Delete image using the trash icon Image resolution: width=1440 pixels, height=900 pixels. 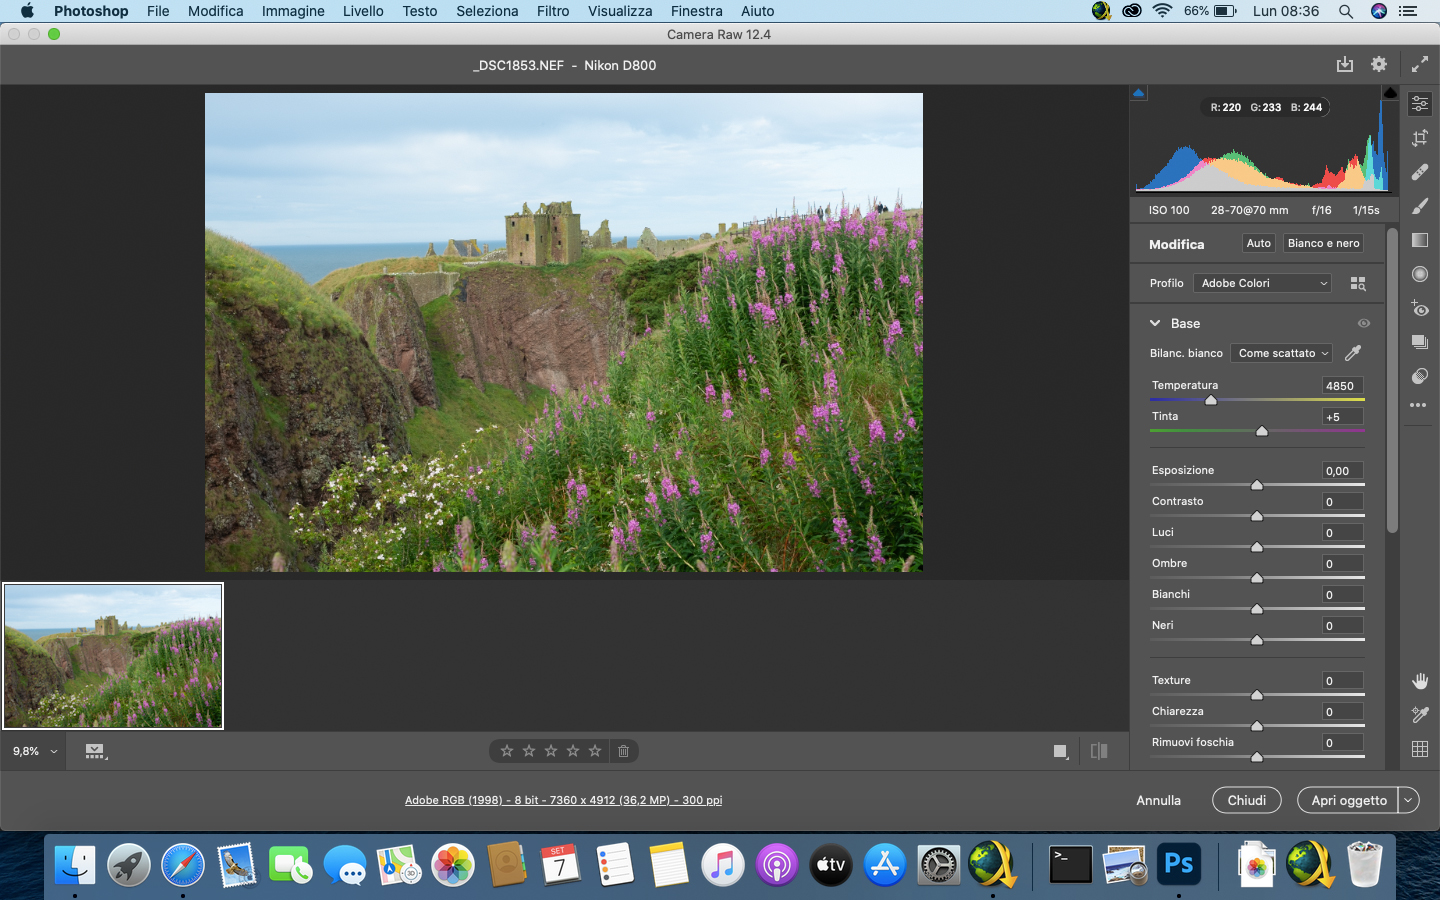[x=623, y=751]
